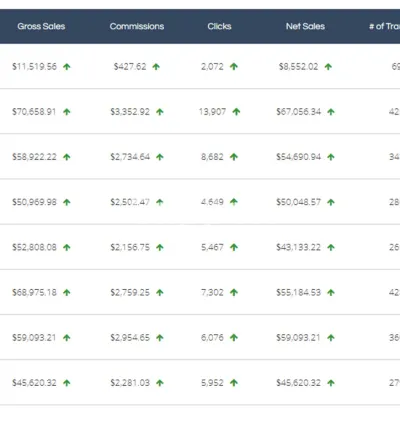This screenshot has width=400, height=424.
Task: Click the up arrow beside $58,922.22
Action: pos(67,157)
